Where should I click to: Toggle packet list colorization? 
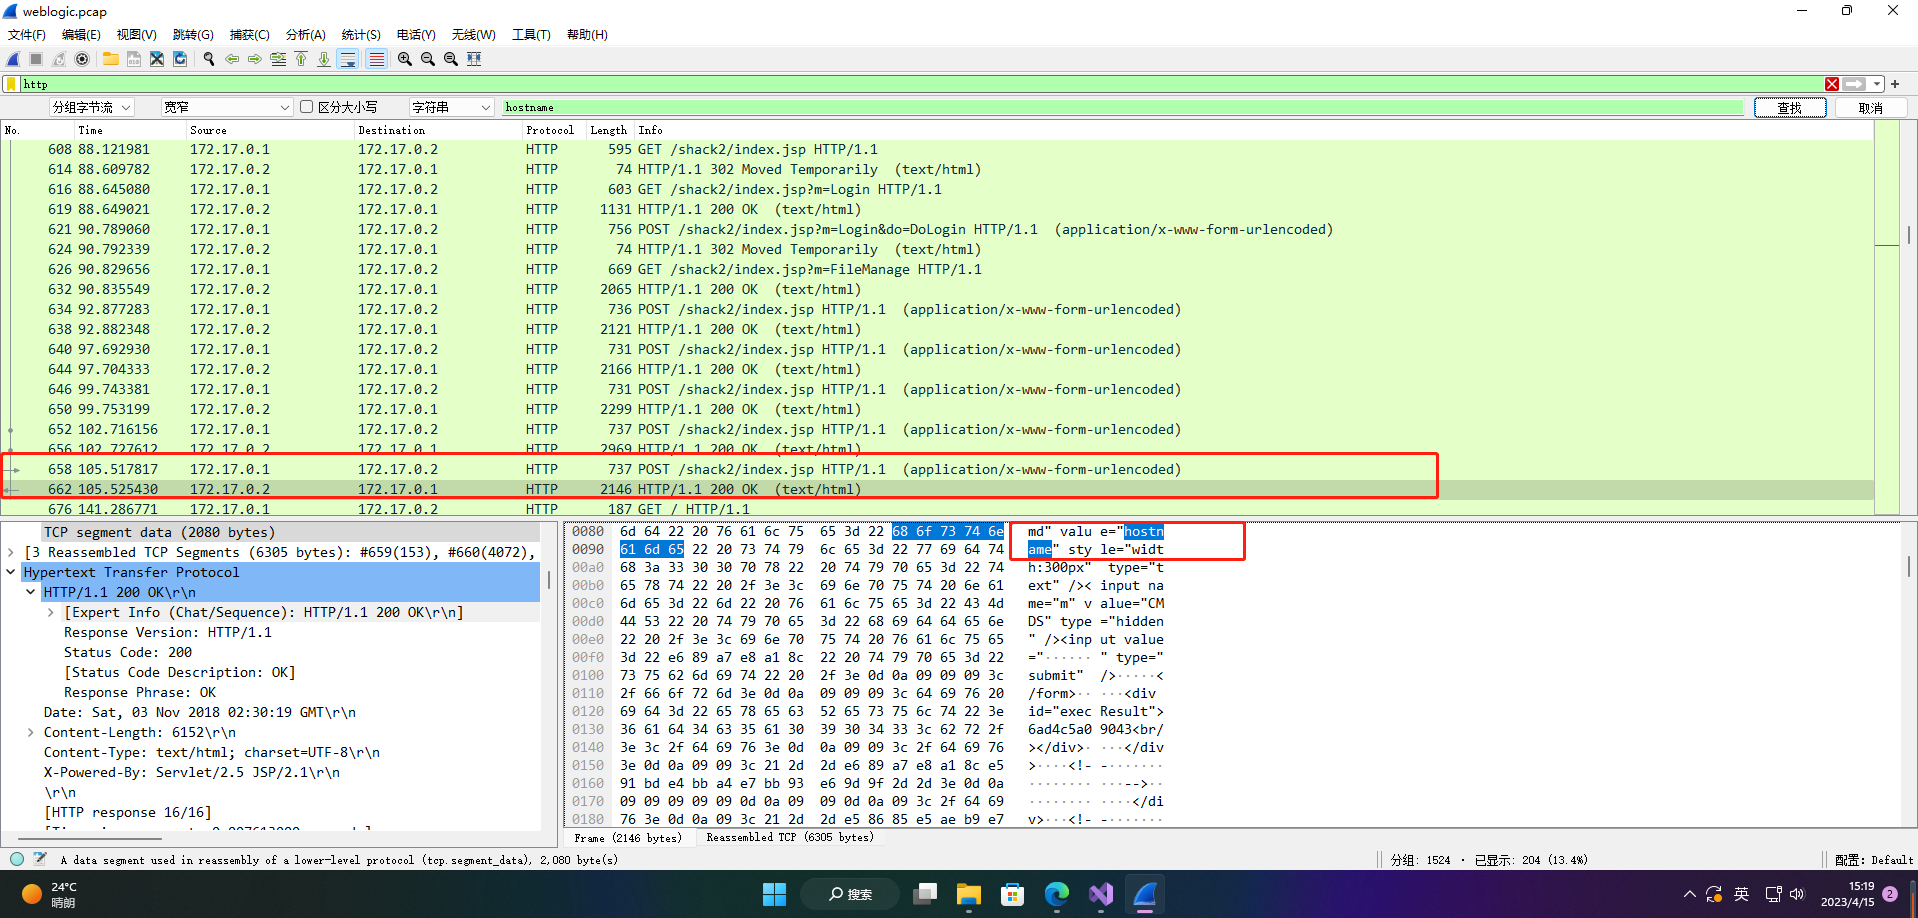pos(376,59)
